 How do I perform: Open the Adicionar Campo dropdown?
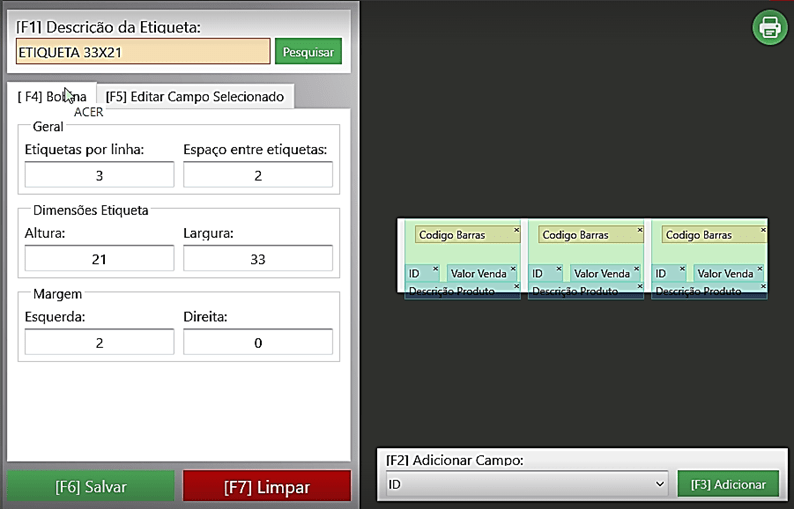526,484
